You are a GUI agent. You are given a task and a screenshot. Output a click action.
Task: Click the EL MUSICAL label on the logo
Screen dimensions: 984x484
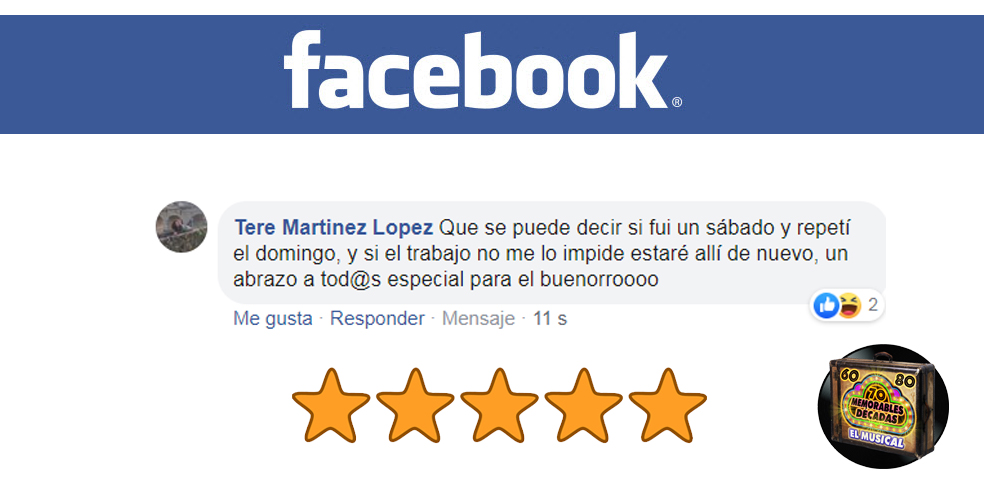pos(877,439)
